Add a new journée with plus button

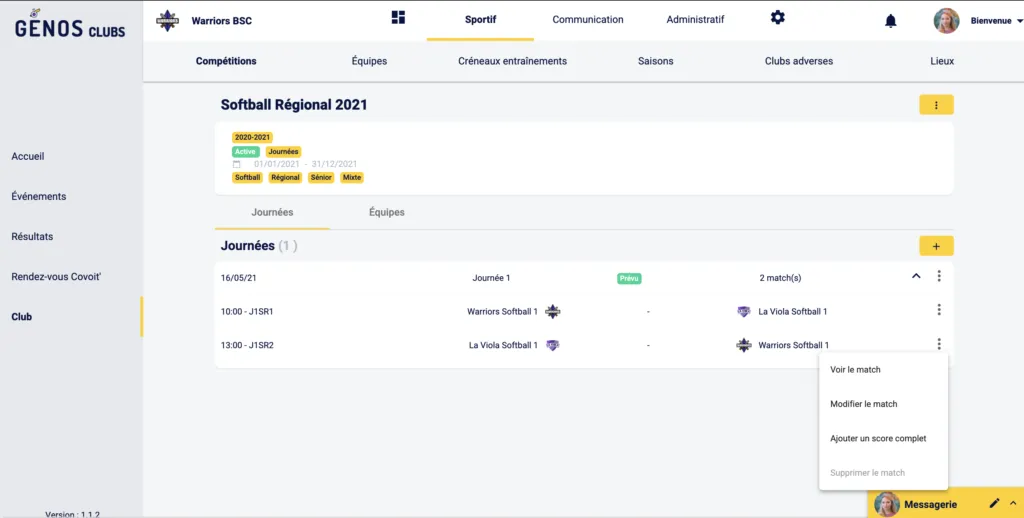pos(936,246)
